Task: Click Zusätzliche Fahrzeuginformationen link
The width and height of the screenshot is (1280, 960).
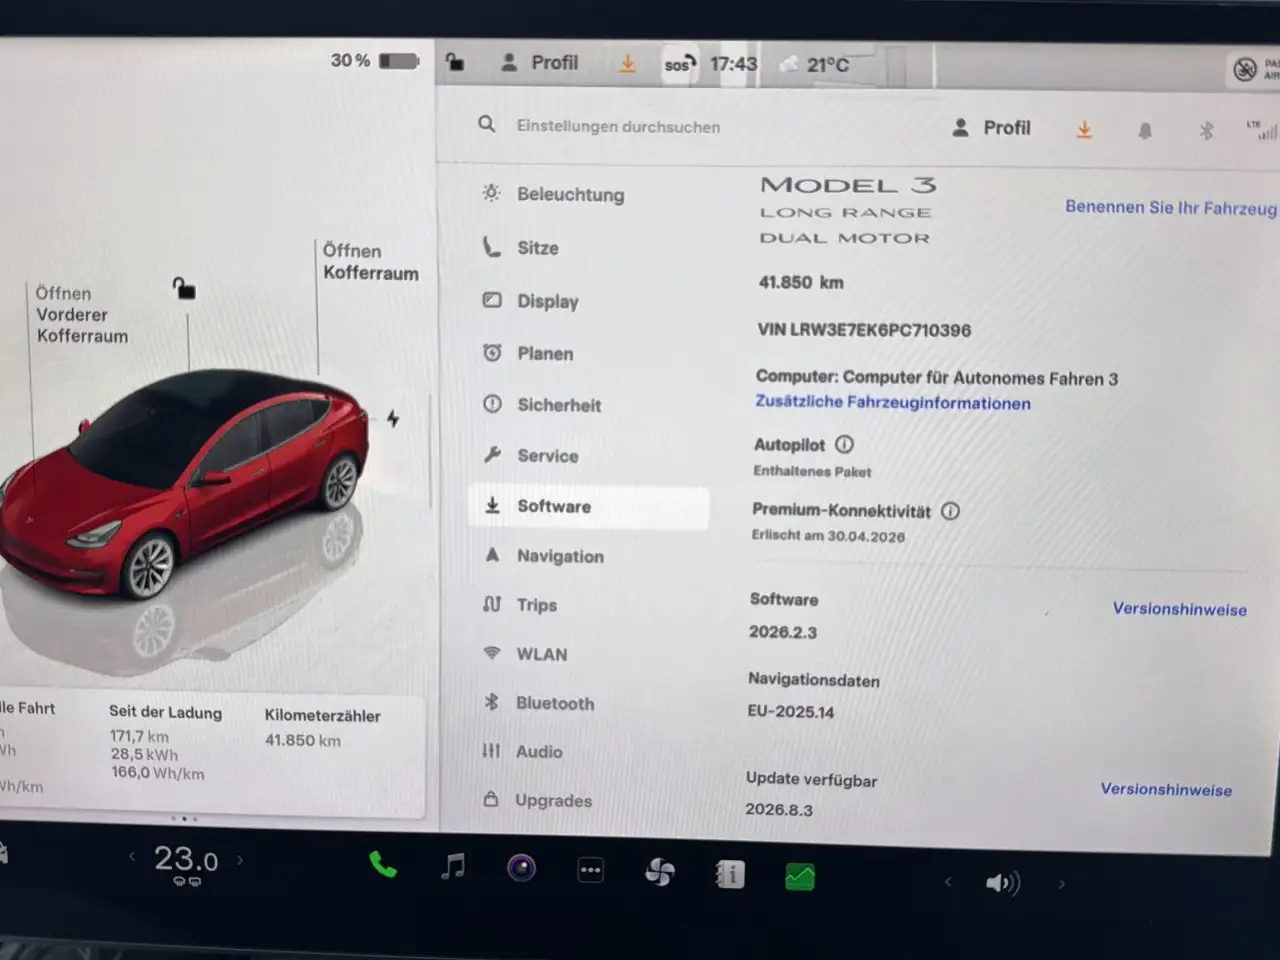Action: [x=892, y=402]
